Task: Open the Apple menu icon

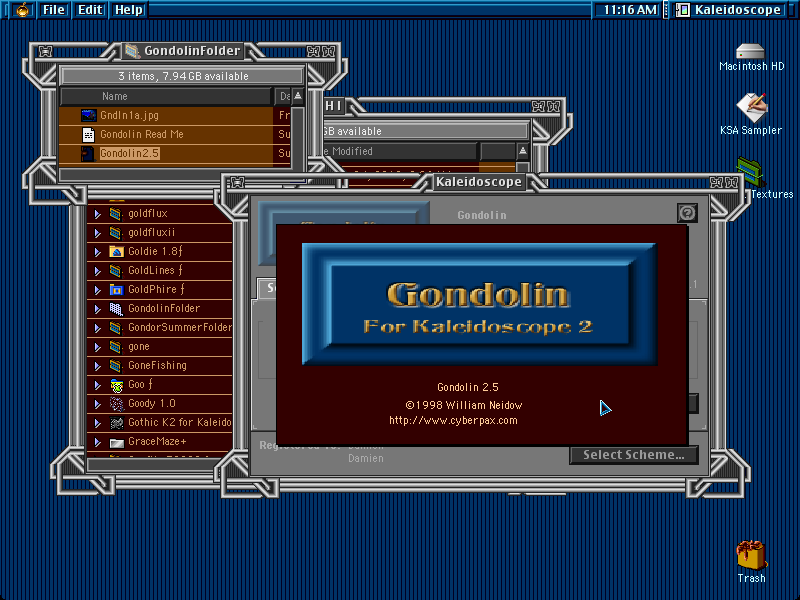Action: pyautogui.click(x=22, y=10)
